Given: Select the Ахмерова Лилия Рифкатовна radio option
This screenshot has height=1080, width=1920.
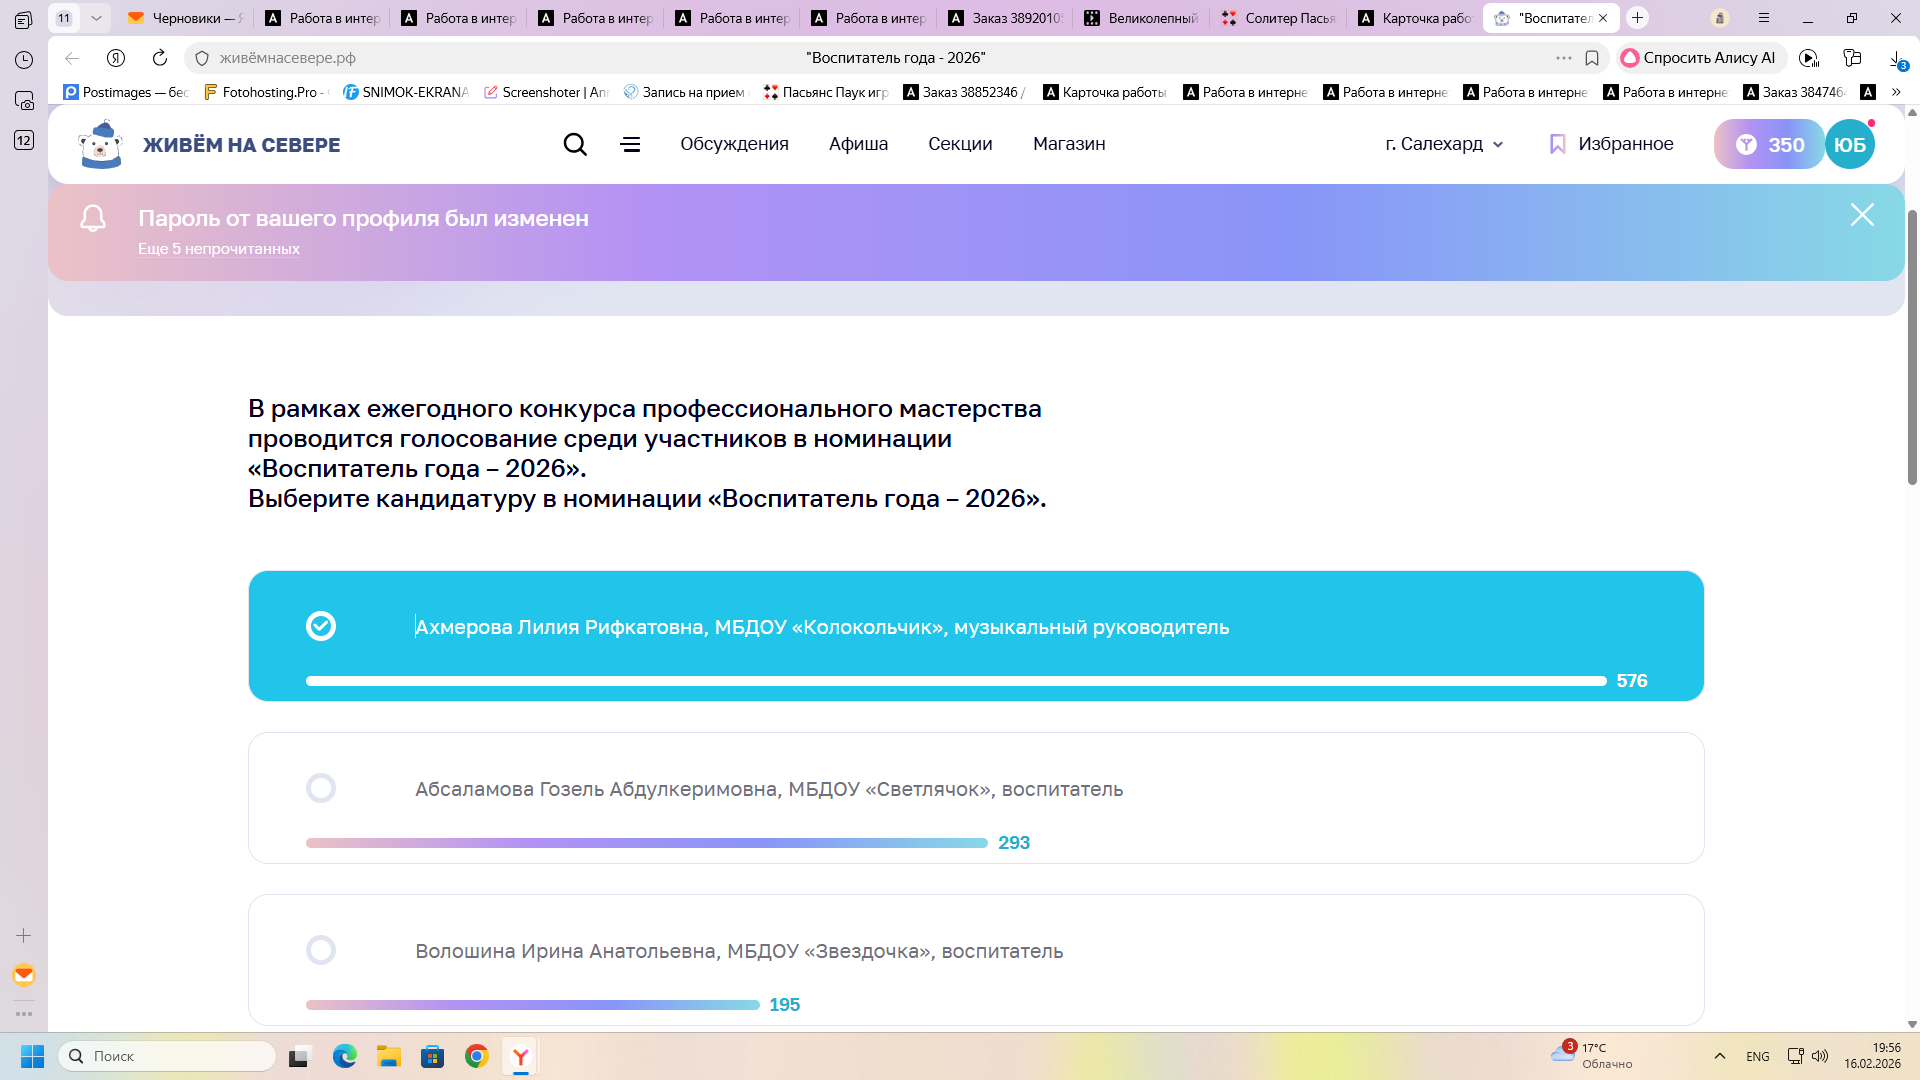Looking at the screenshot, I should 321,626.
